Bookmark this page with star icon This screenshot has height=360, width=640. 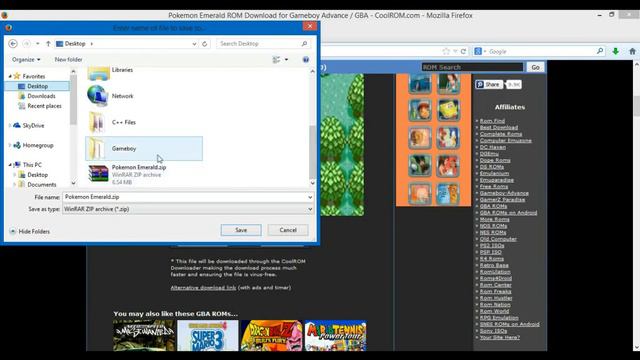point(446,51)
